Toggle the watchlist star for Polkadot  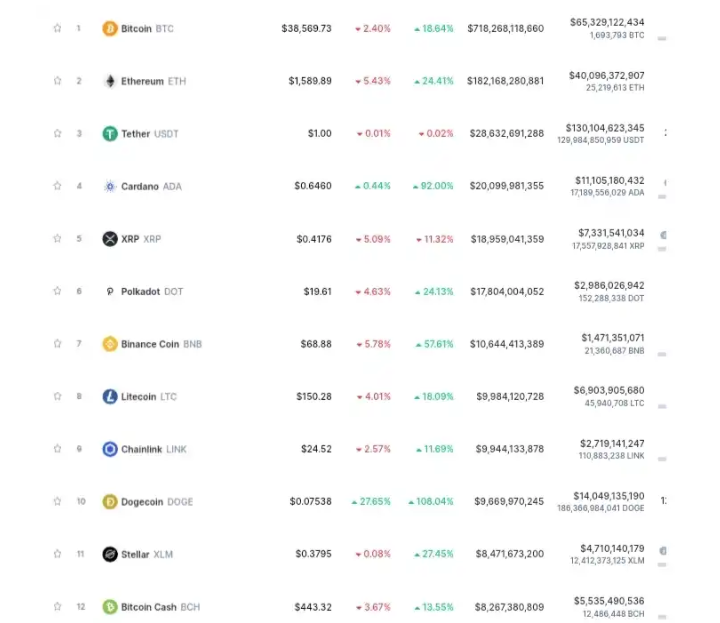[57, 291]
